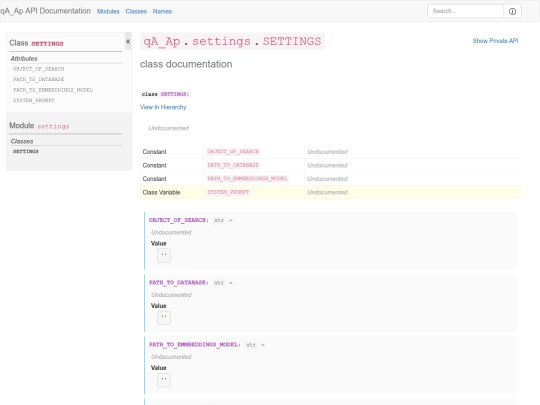
Task: Go to the qA_Ap API Documentation home
Action: click(x=45, y=11)
